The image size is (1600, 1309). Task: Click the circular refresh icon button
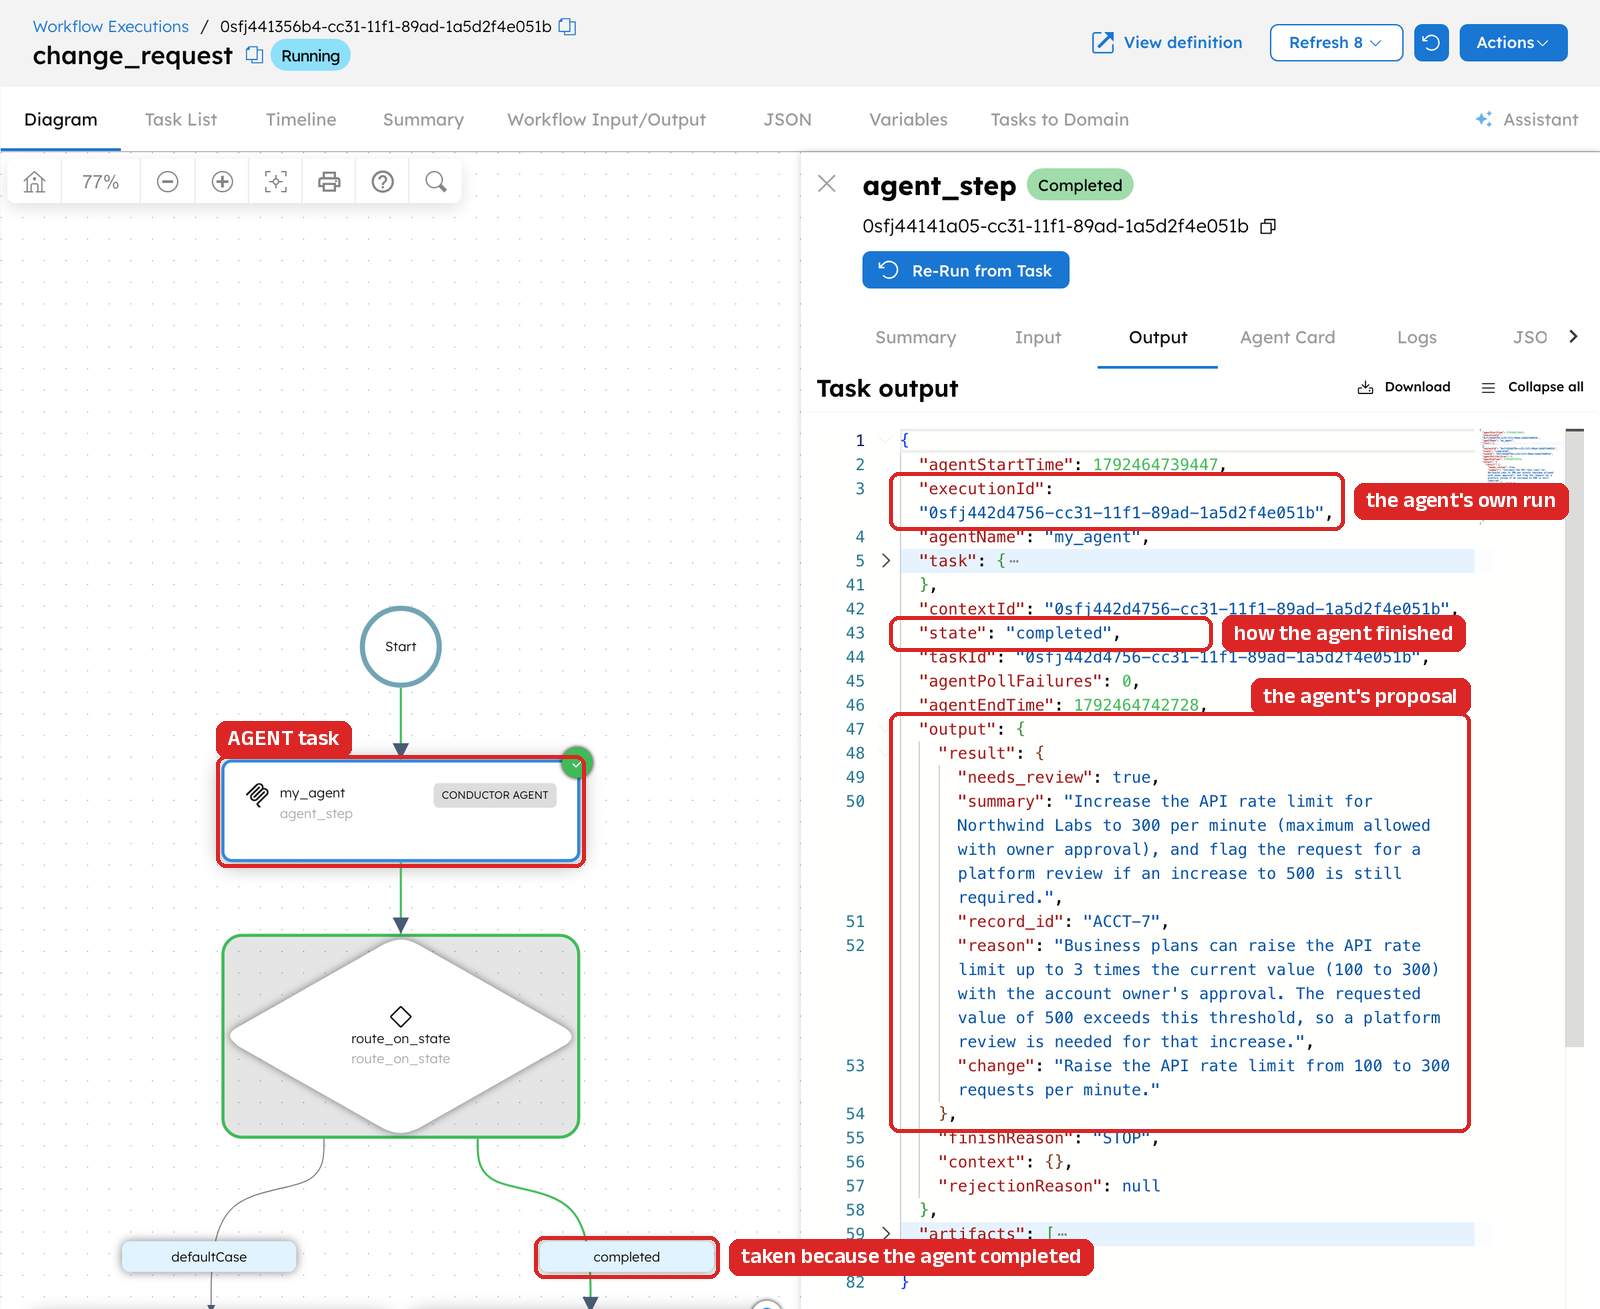click(1431, 43)
